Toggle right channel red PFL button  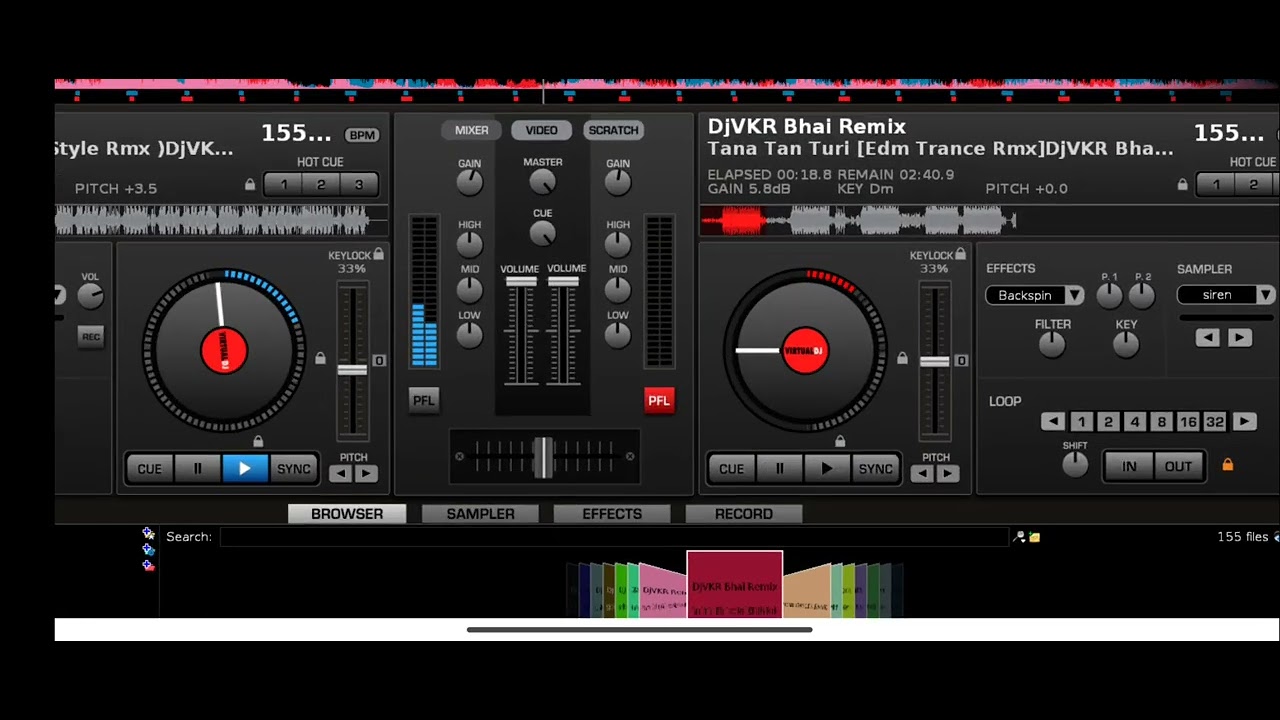pyautogui.click(x=658, y=401)
